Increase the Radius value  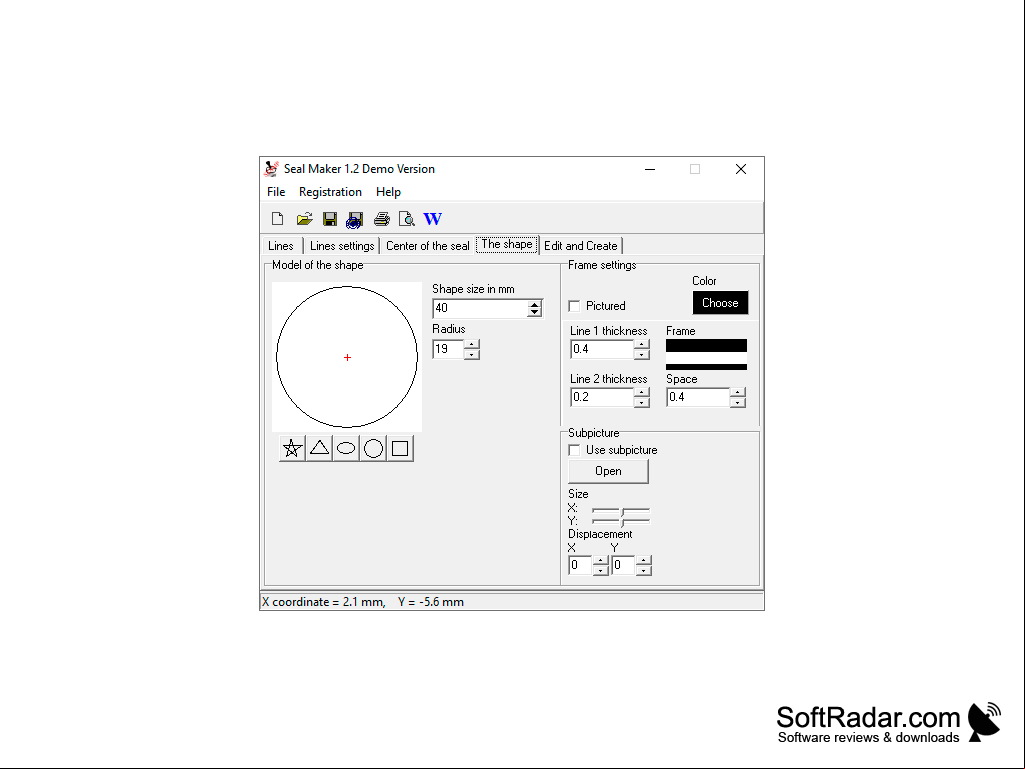pos(471,344)
